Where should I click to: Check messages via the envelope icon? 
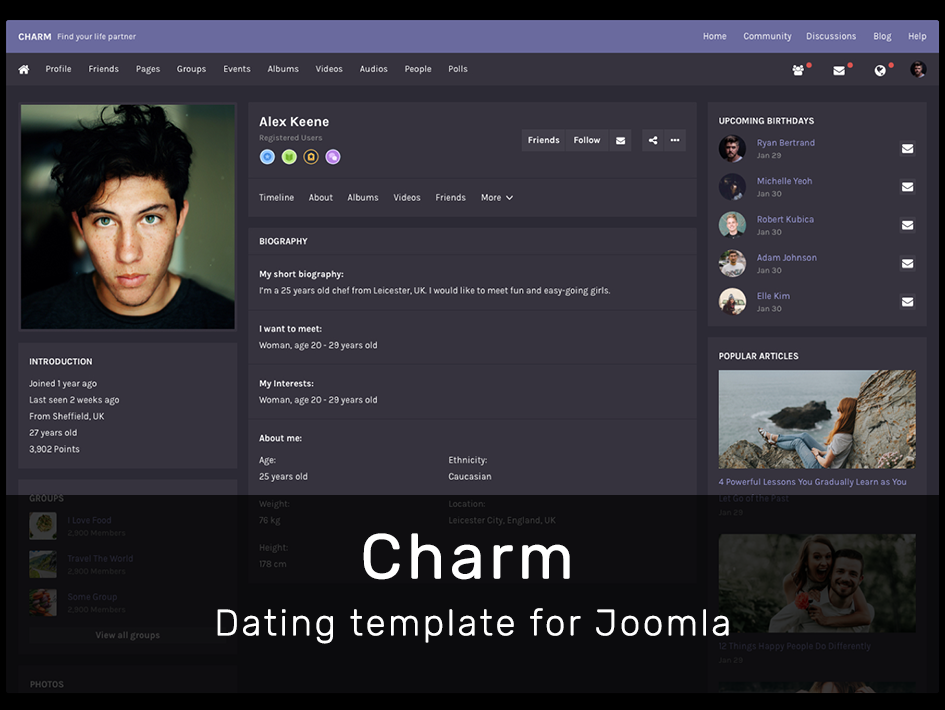(x=838, y=69)
